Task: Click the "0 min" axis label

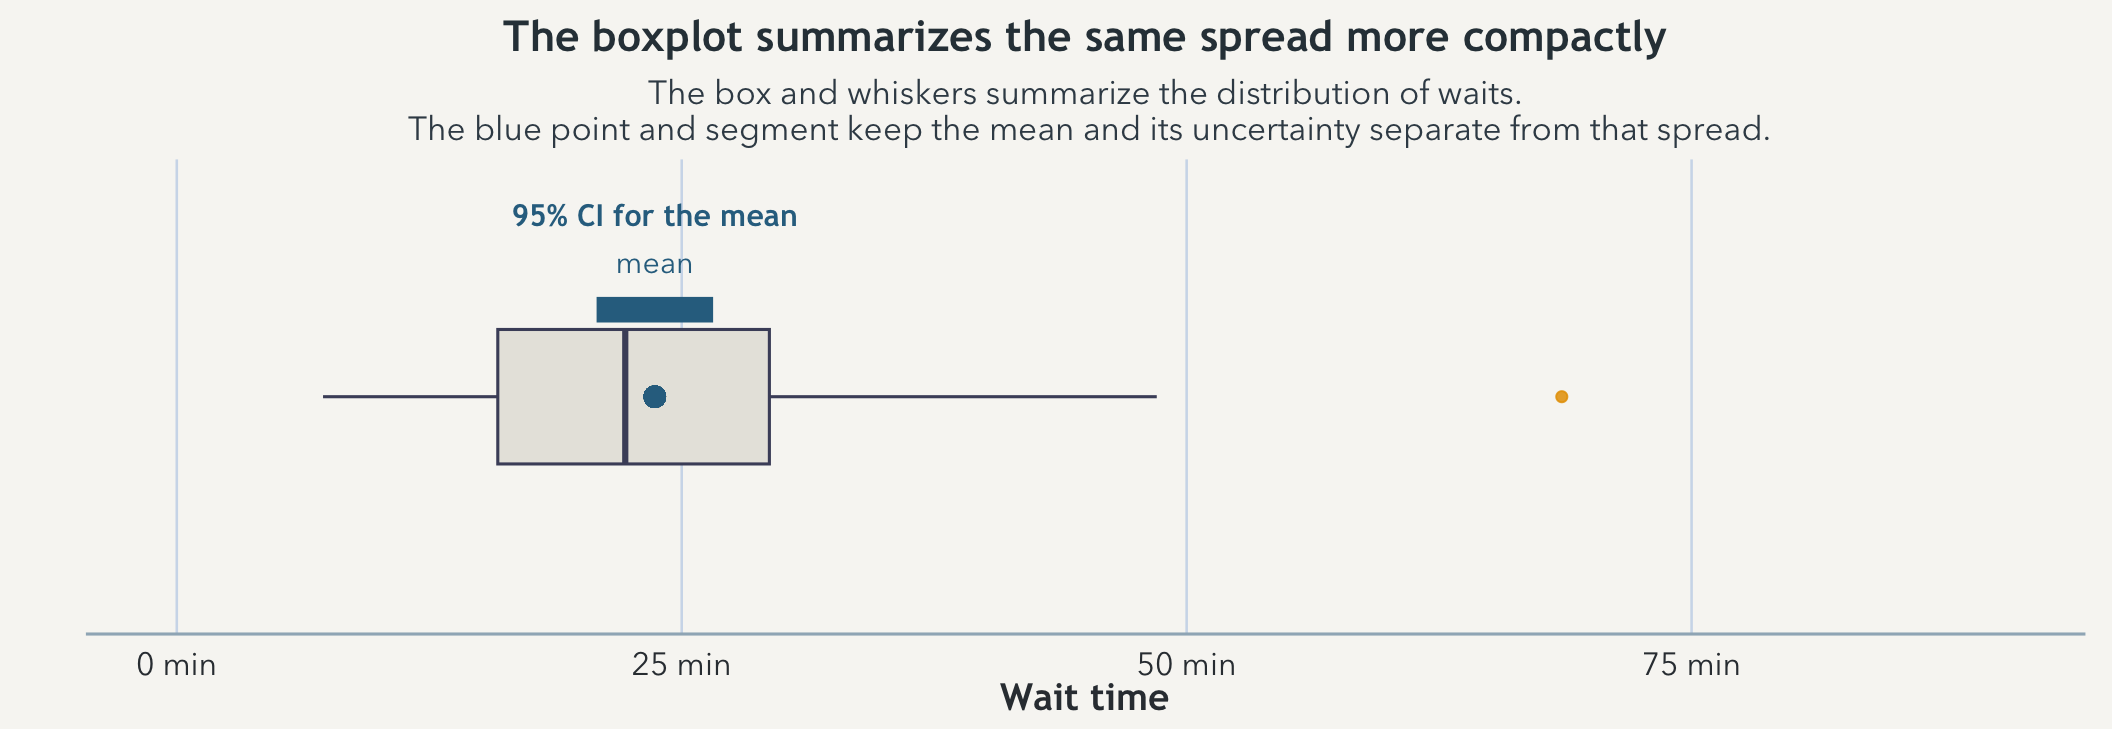Action: [176, 665]
